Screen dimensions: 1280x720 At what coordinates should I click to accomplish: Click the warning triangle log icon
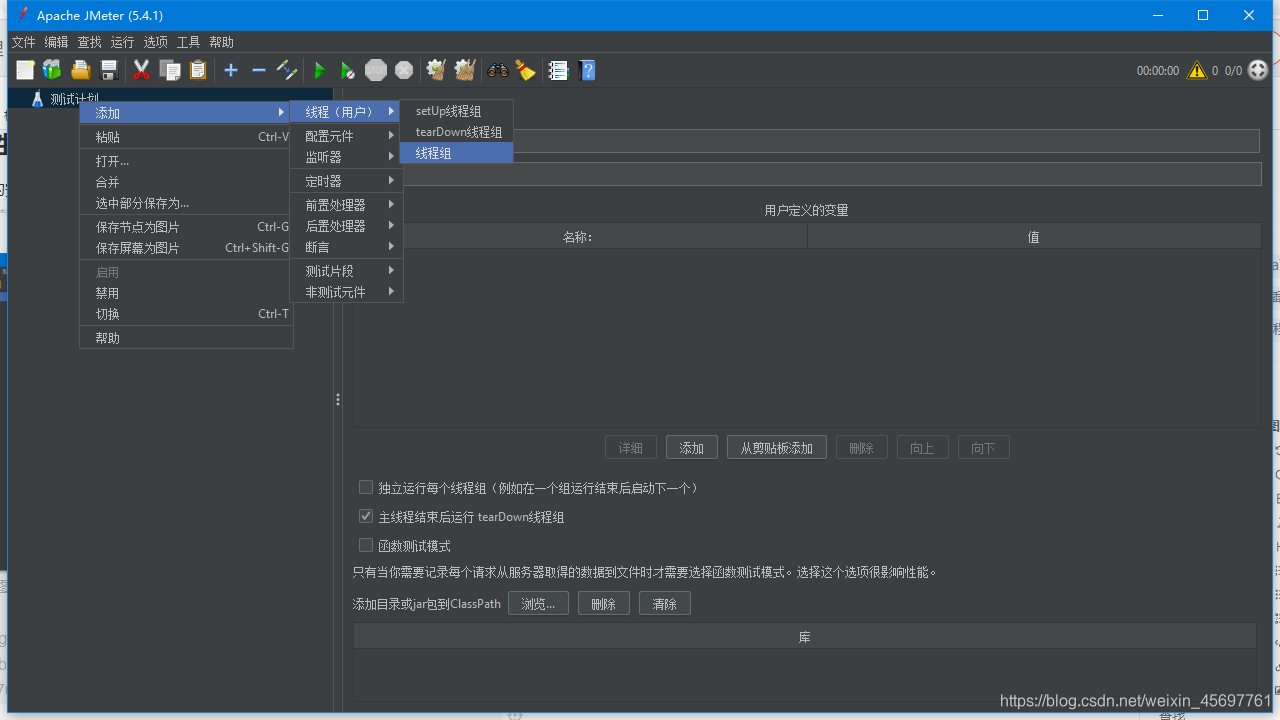pyautogui.click(x=1196, y=70)
